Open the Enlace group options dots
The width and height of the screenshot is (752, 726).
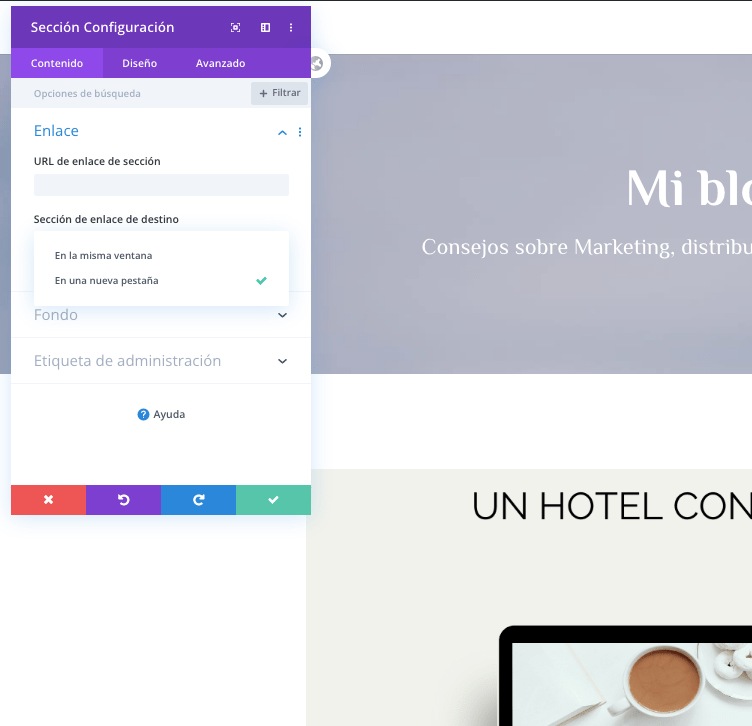click(300, 132)
